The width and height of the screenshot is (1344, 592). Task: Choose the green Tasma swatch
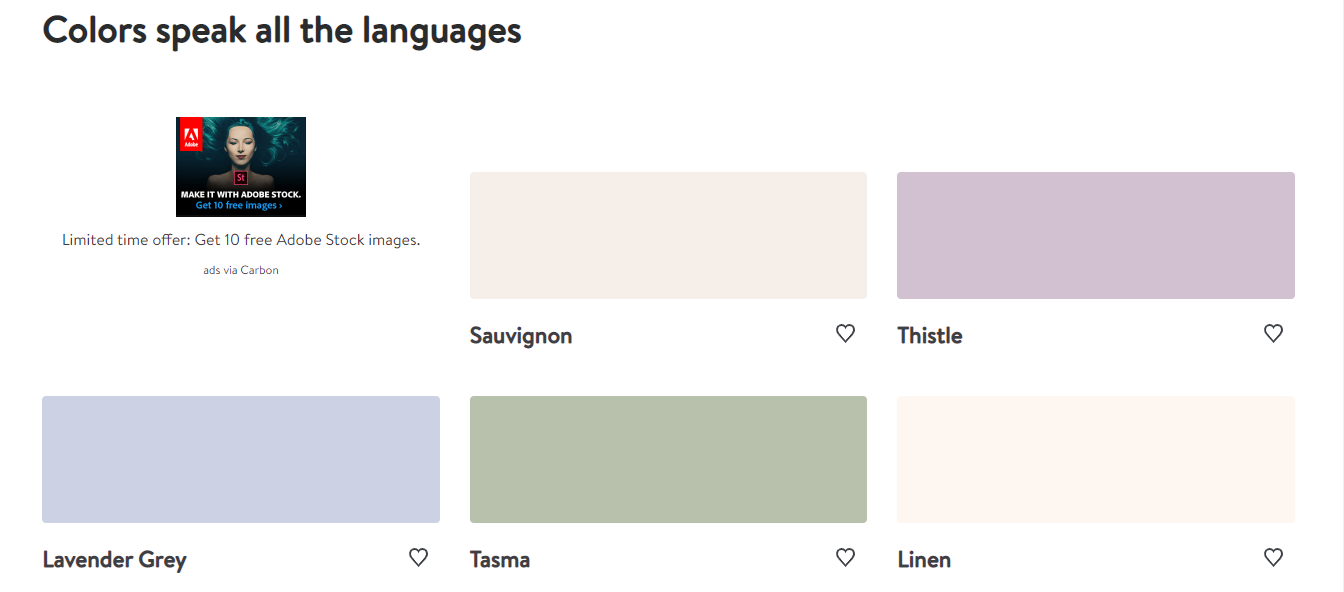click(x=668, y=459)
